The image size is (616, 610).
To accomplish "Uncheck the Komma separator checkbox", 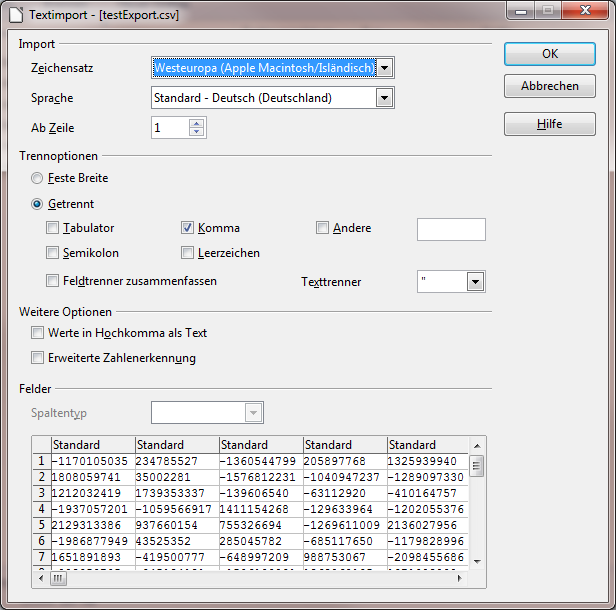I will coord(188,228).
